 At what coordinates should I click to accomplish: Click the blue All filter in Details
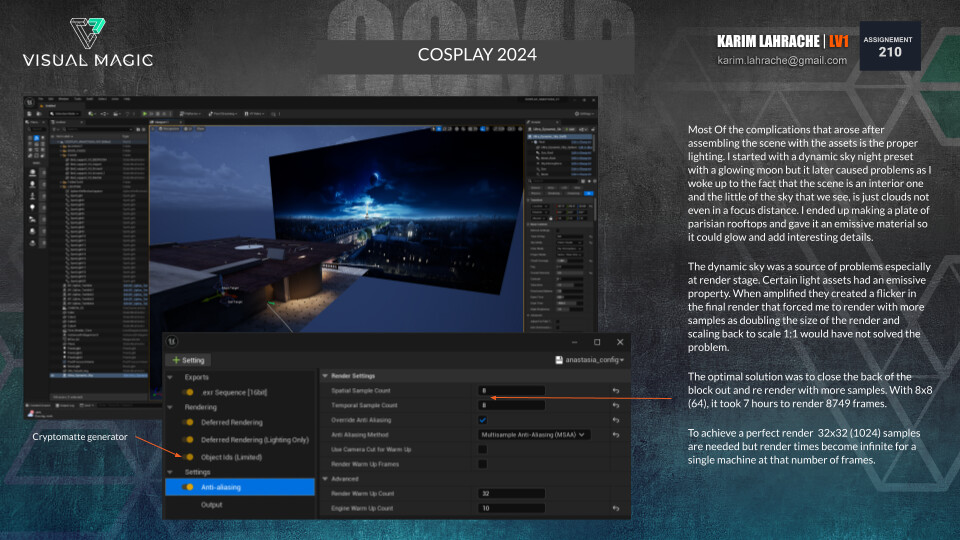588,193
